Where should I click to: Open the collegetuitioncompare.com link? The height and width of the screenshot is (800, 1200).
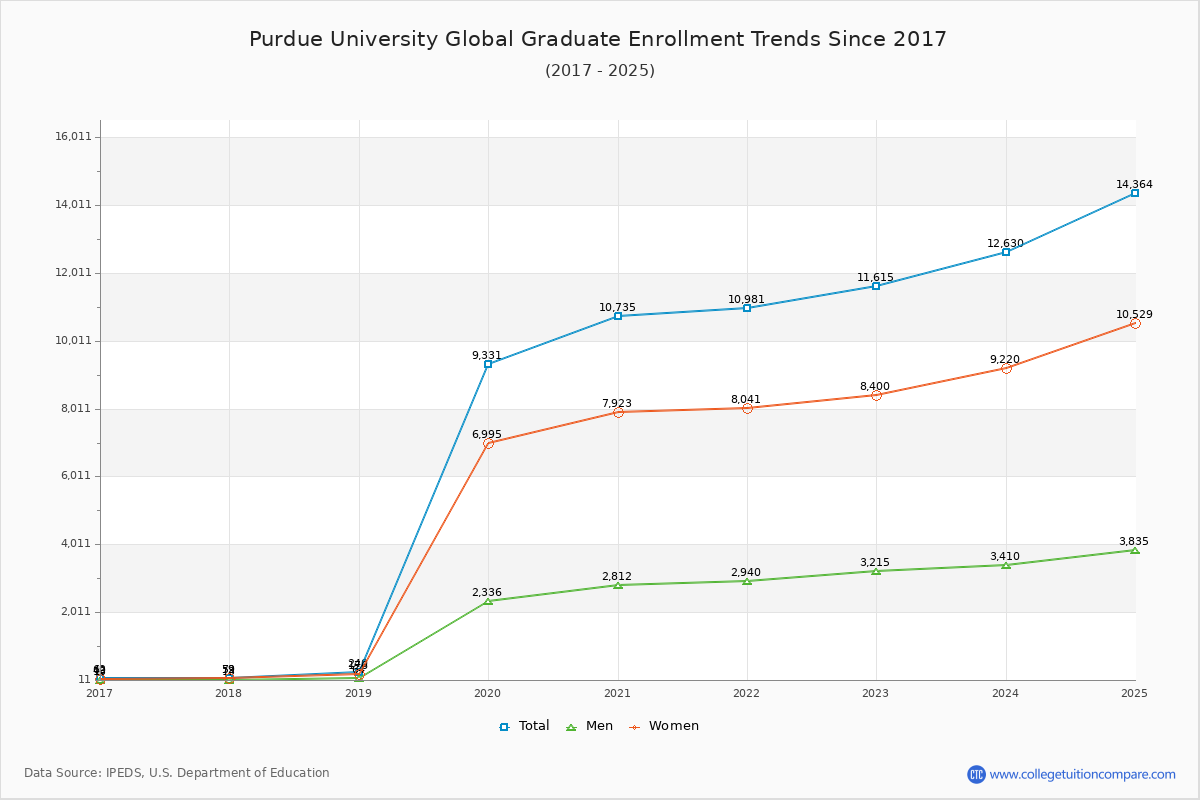(x=1083, y=774)
